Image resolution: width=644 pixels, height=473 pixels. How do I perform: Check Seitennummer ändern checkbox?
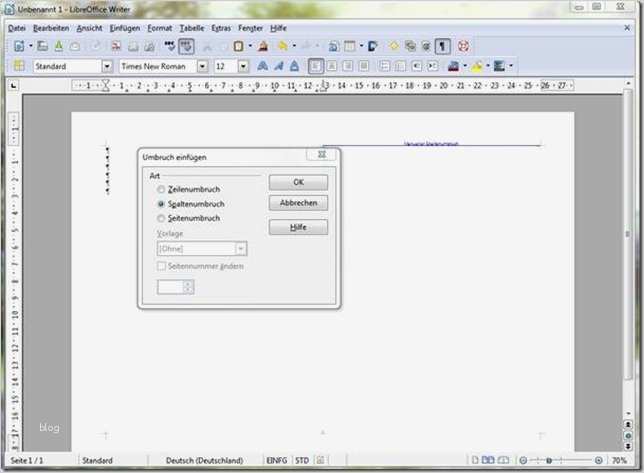click(161, 266)
